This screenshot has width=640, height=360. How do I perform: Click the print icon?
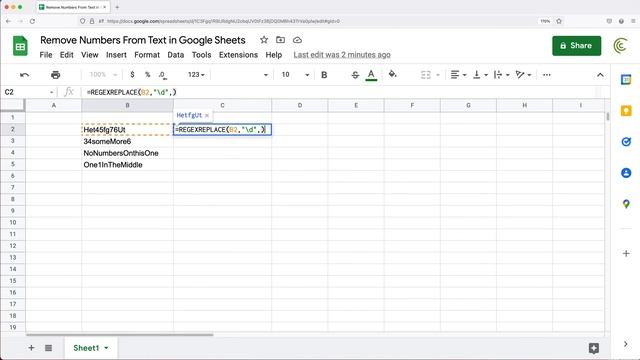(x=56, y=75)
